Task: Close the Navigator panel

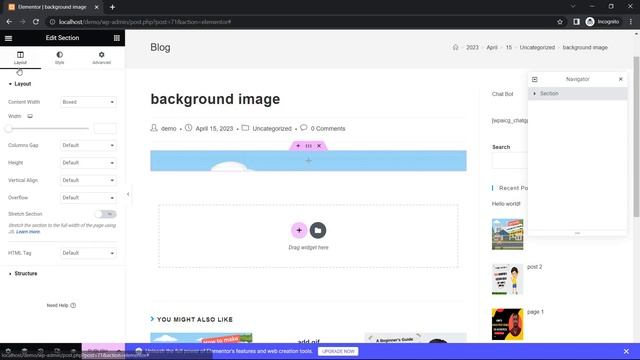Action: (621, 79)
